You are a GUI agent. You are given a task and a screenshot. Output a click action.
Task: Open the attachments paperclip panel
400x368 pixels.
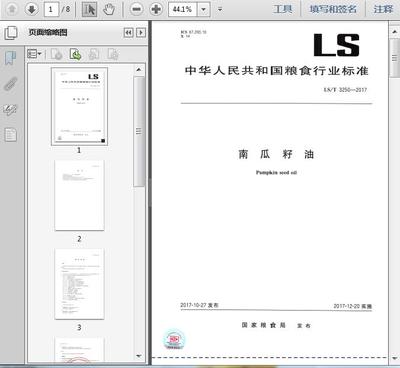pyautogui.click(x=10, y=84)
